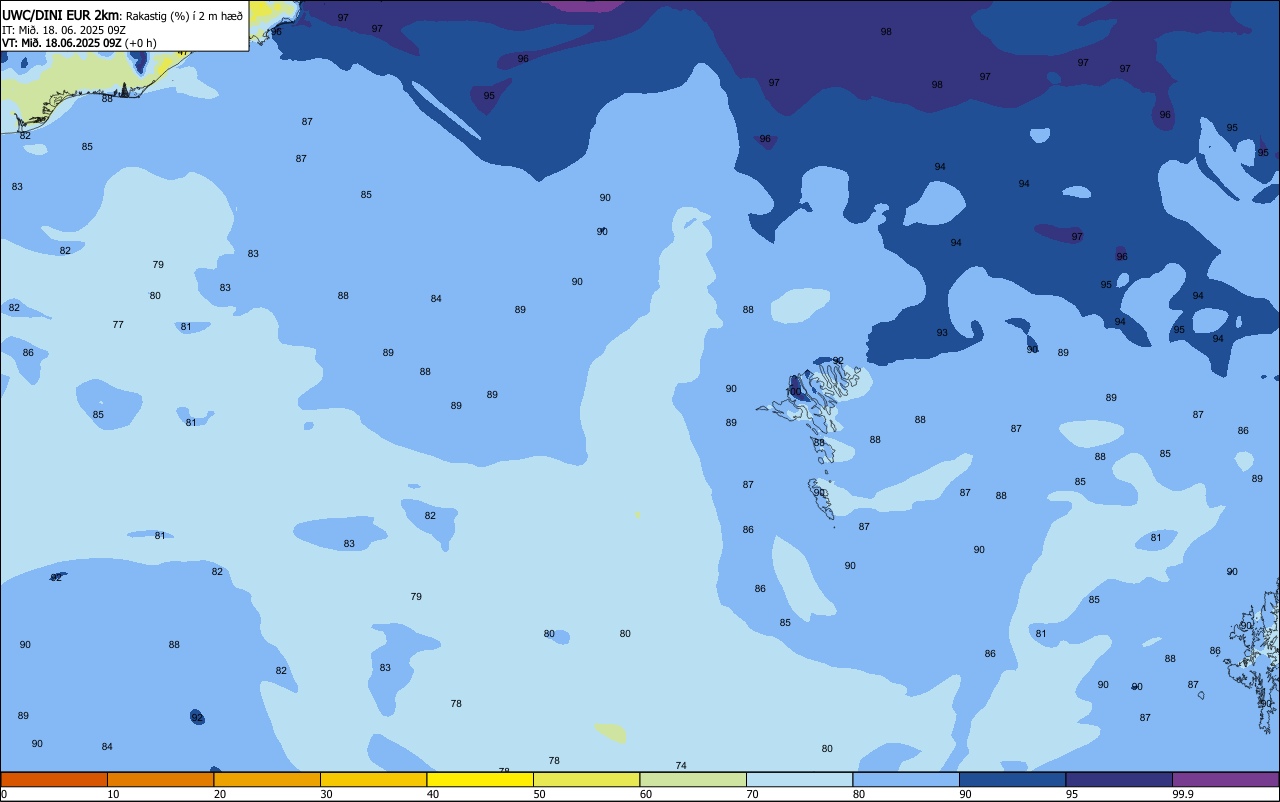Click the 0–10 dark orange legend swatch
Screen dimensions: 1280x802
54,779
